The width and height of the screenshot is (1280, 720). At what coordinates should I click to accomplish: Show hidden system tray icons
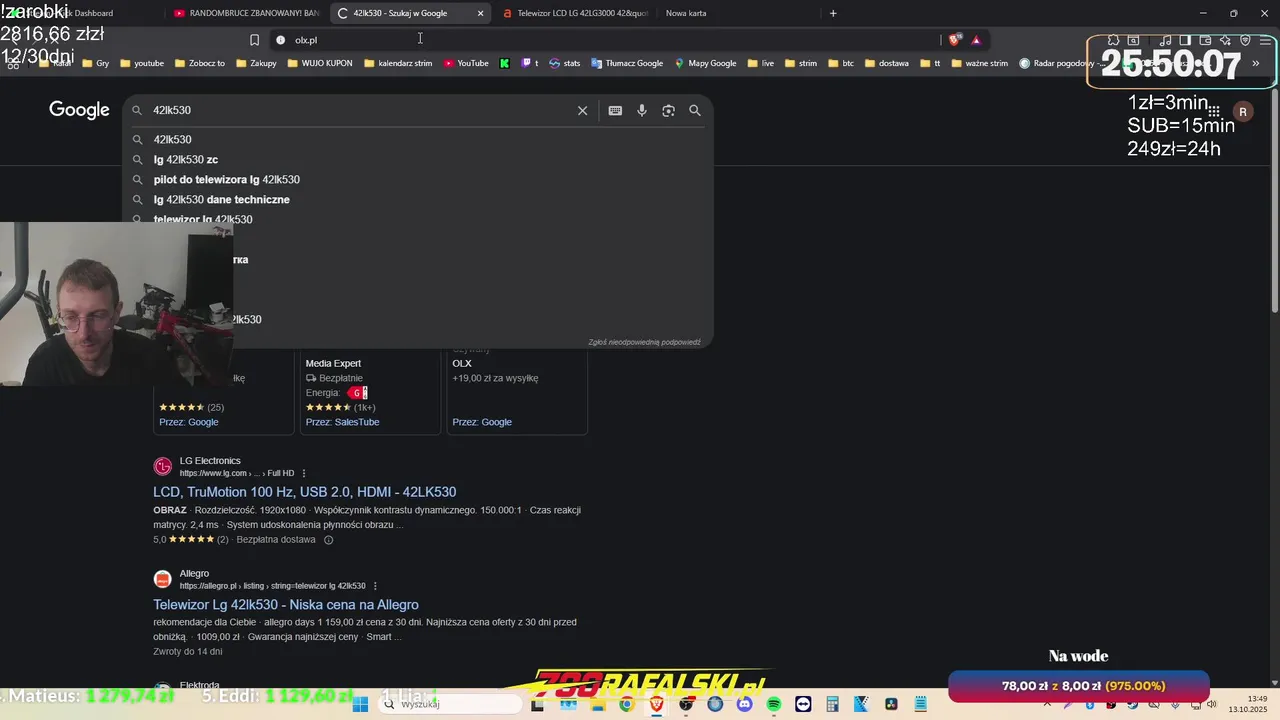(x=1047, y=704)
